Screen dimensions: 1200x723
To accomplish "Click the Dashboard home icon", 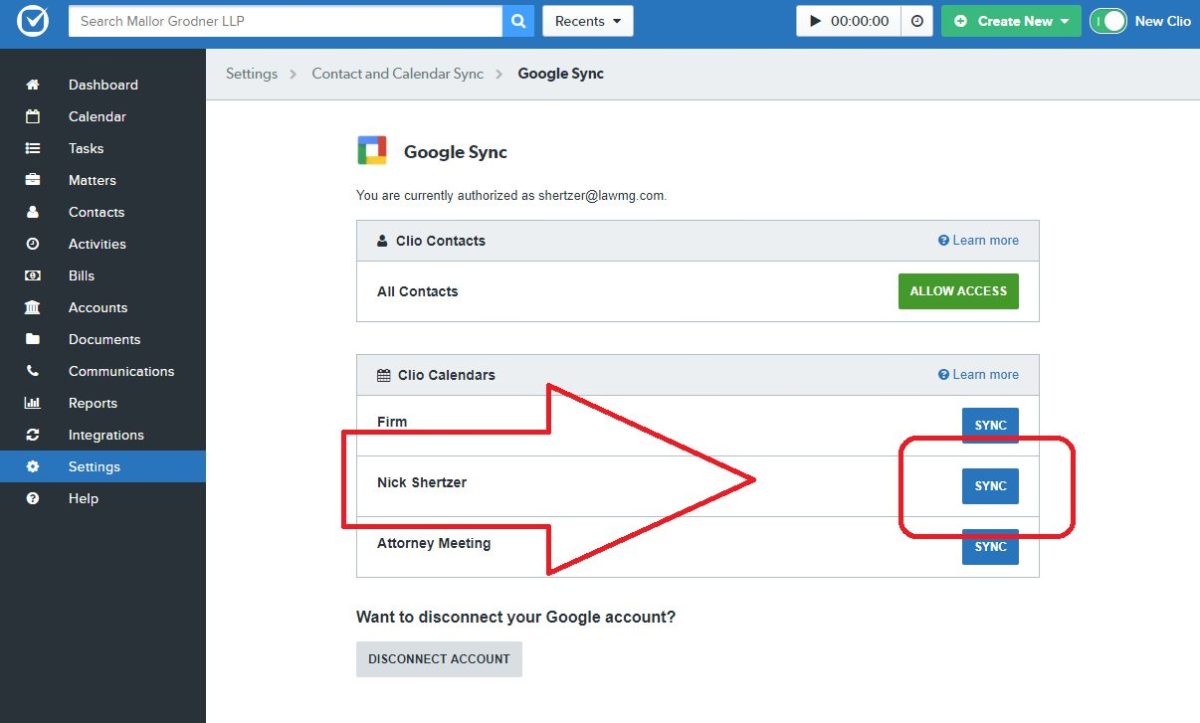I will pyautogui.click(x=33, y=85).
